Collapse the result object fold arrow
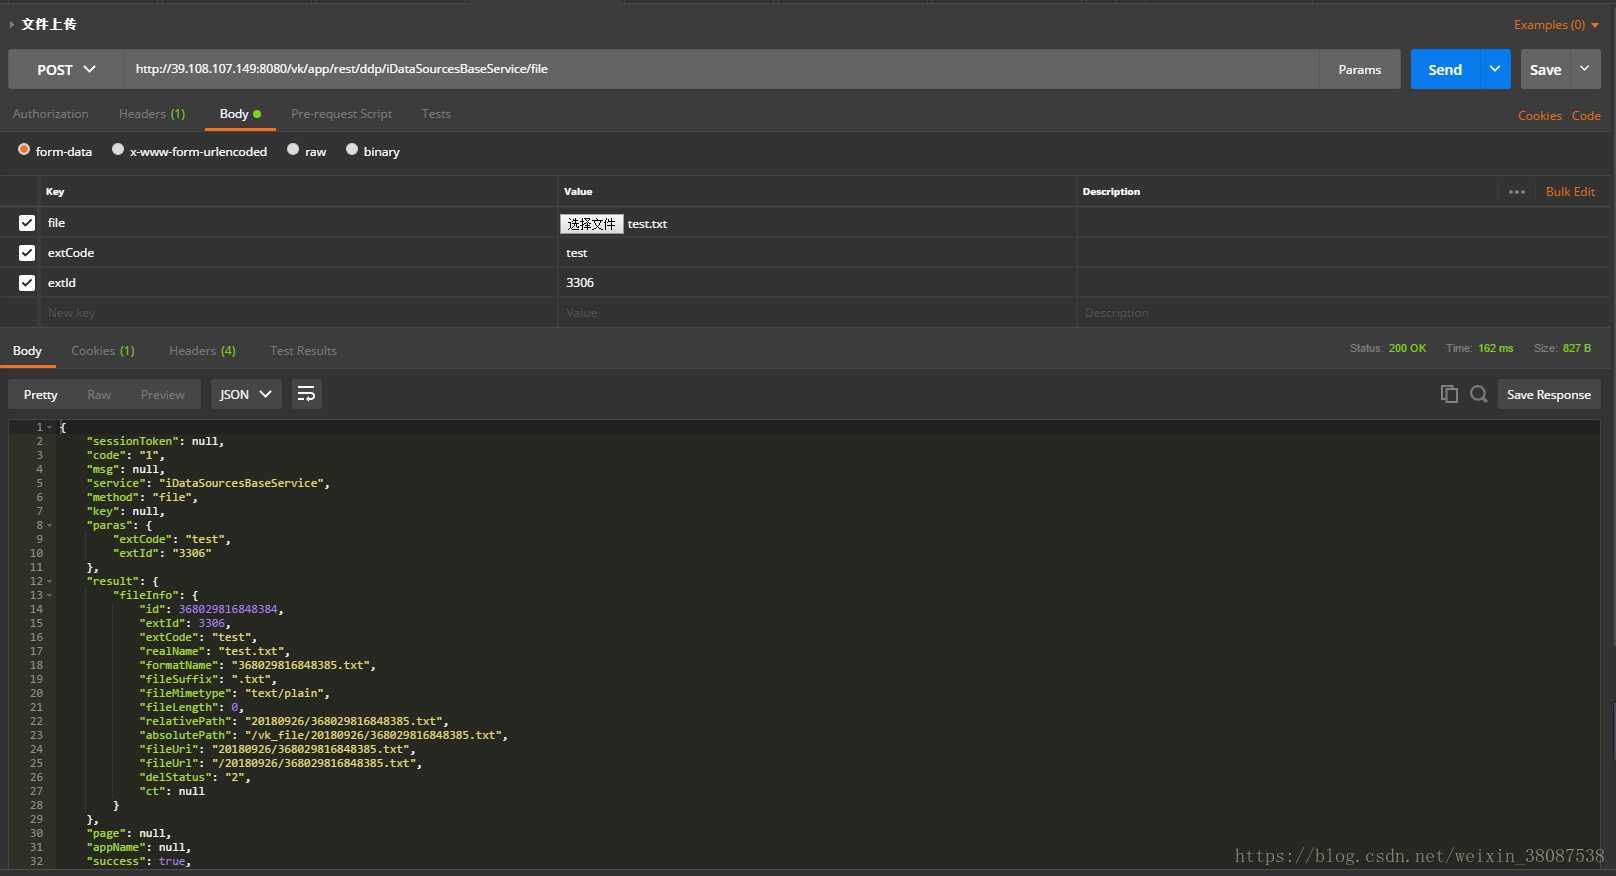 (x=50, y=581)
